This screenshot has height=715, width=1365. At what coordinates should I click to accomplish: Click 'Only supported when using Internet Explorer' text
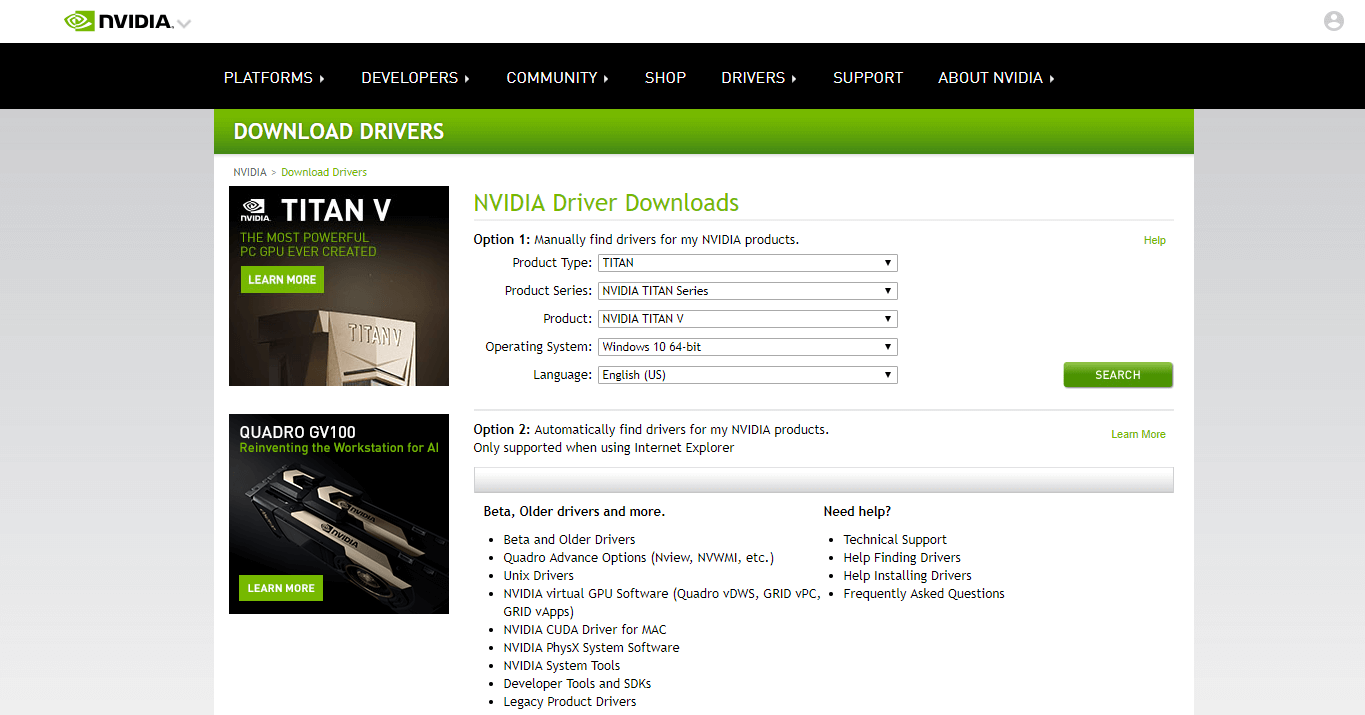tap(604, 447)
